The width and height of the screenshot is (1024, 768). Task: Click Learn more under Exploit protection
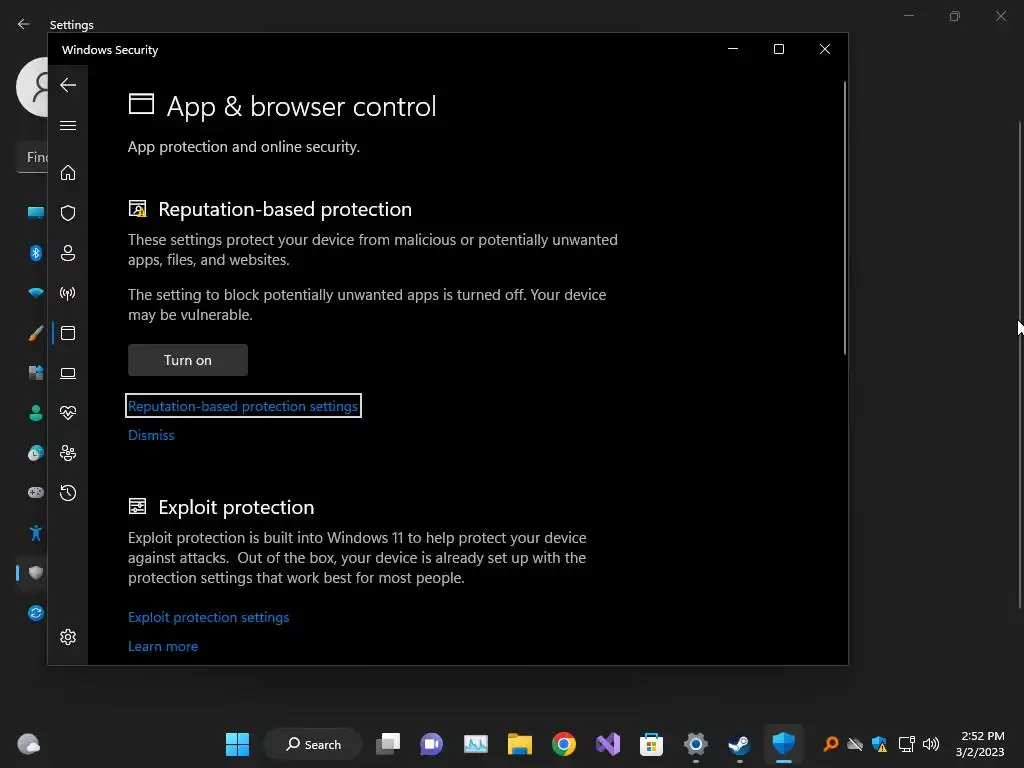point(163,646)
